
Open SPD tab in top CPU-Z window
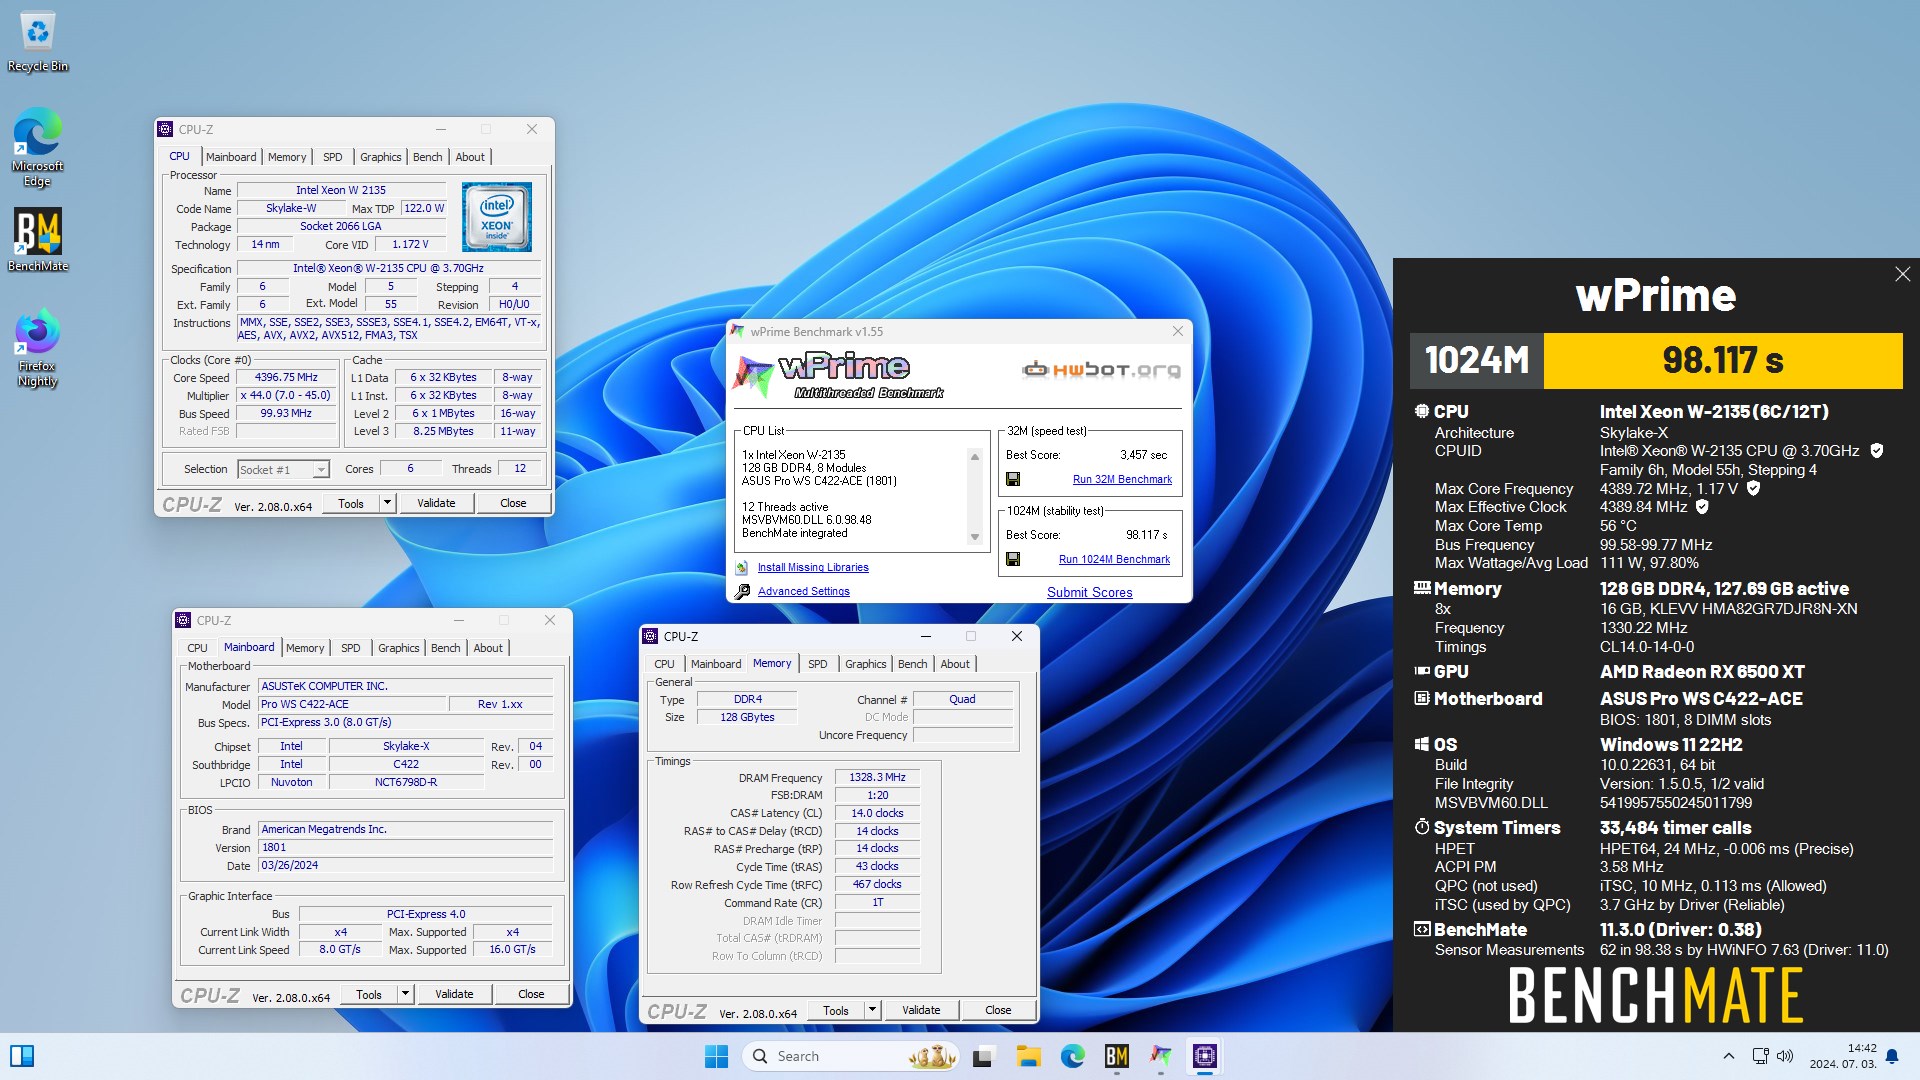pyautogui.click(x=333, y=157)
